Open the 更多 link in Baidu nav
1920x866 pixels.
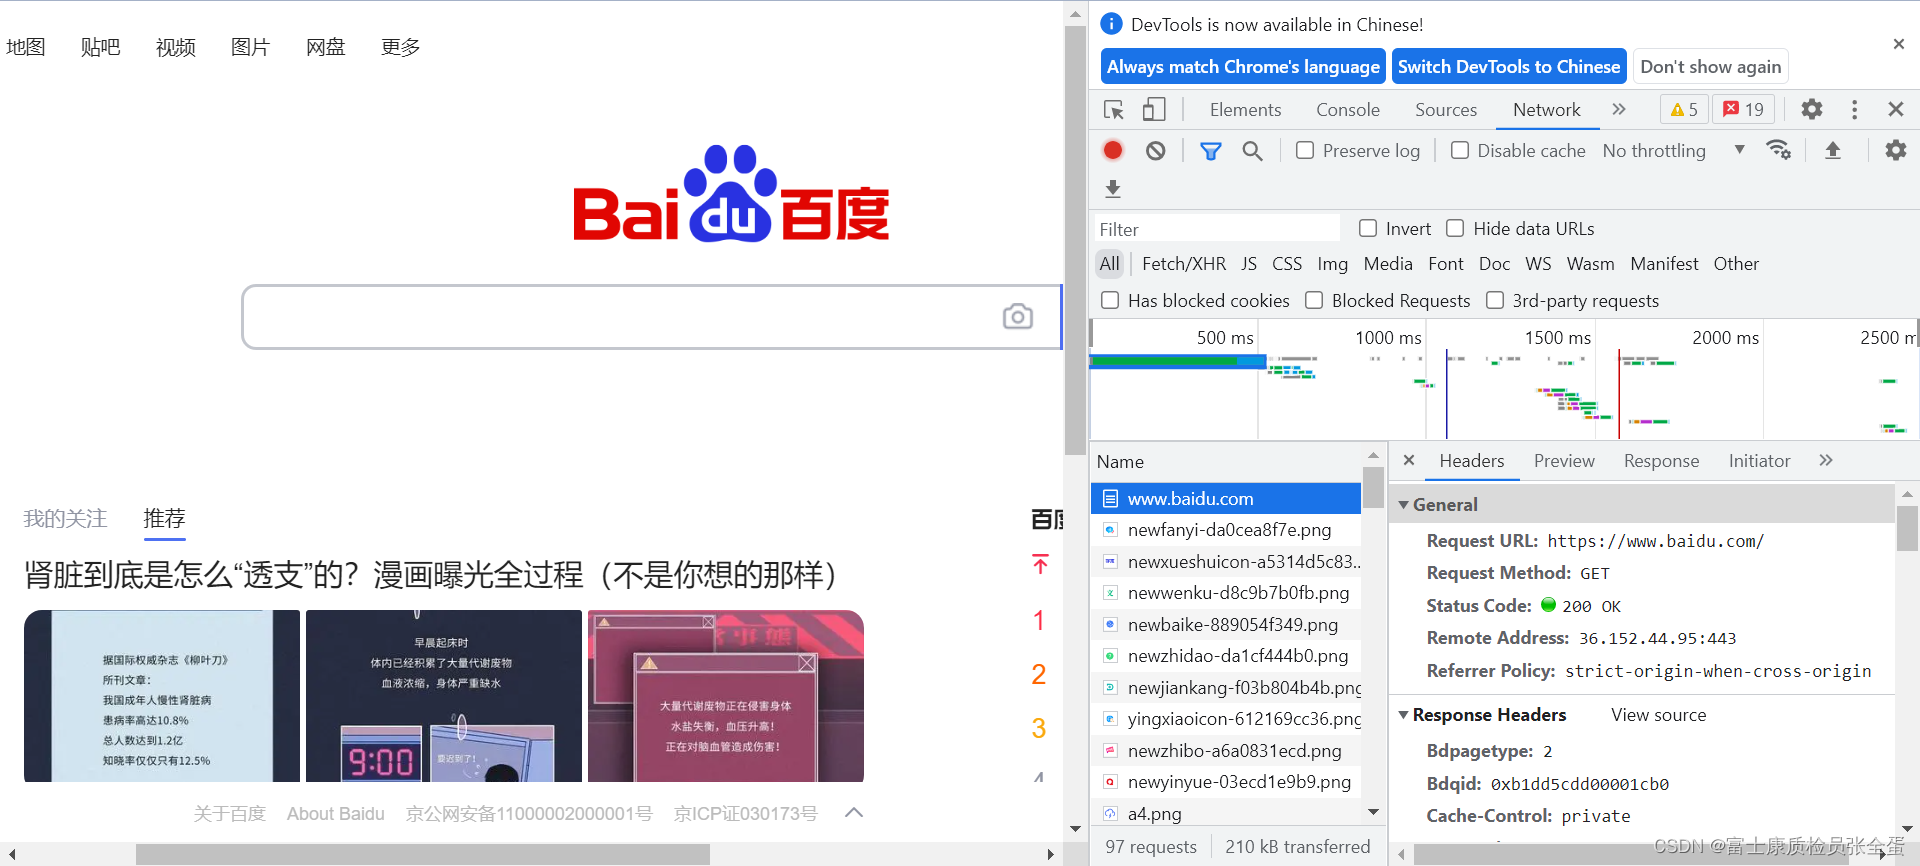401,47
